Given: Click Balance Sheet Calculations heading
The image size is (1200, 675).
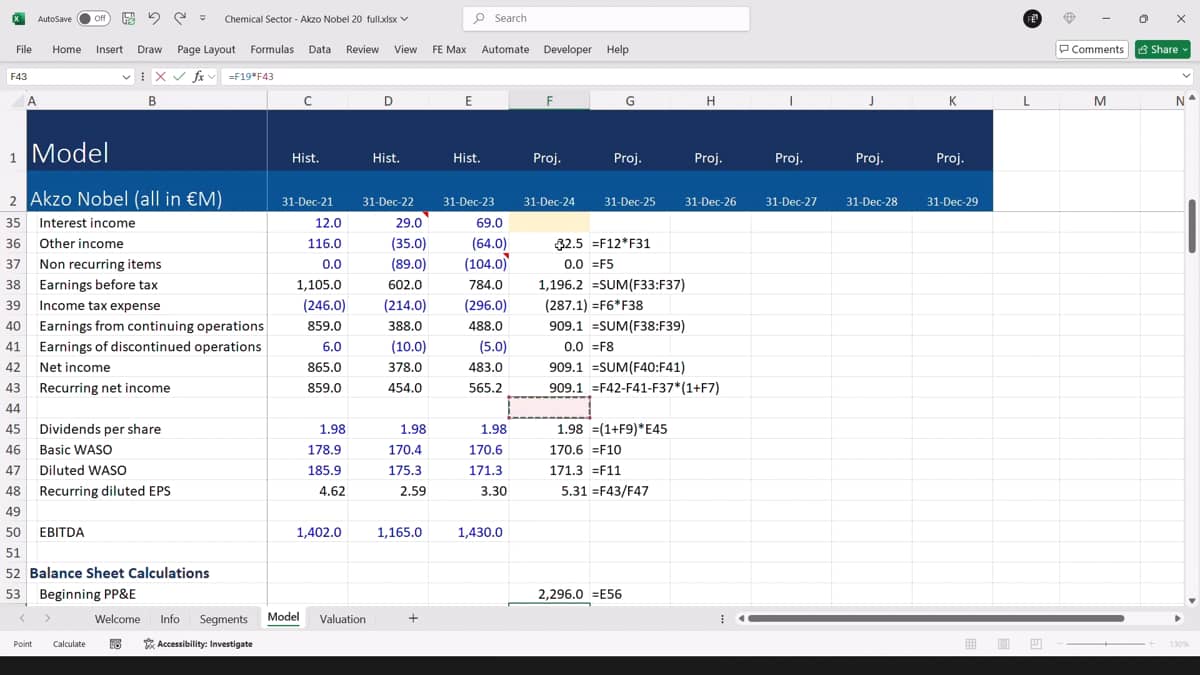Looking at the screenshot, I should coord(119,573).
